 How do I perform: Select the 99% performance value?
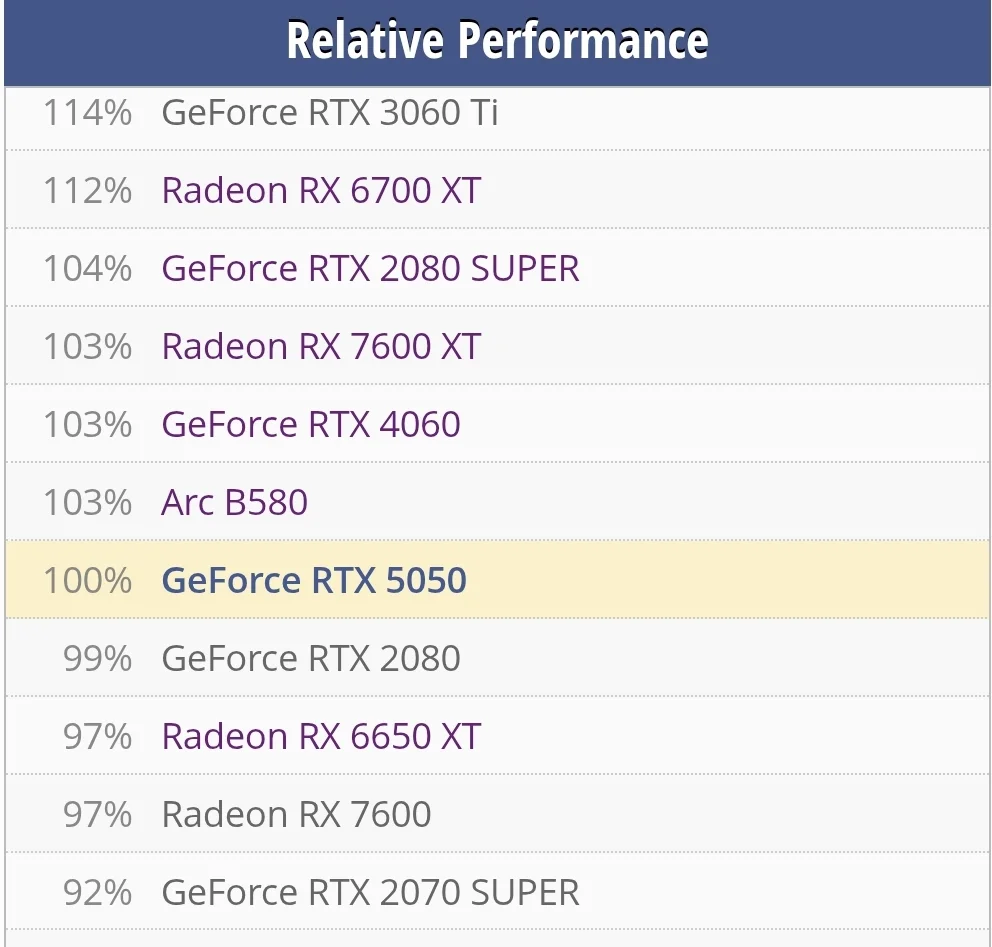97,658
